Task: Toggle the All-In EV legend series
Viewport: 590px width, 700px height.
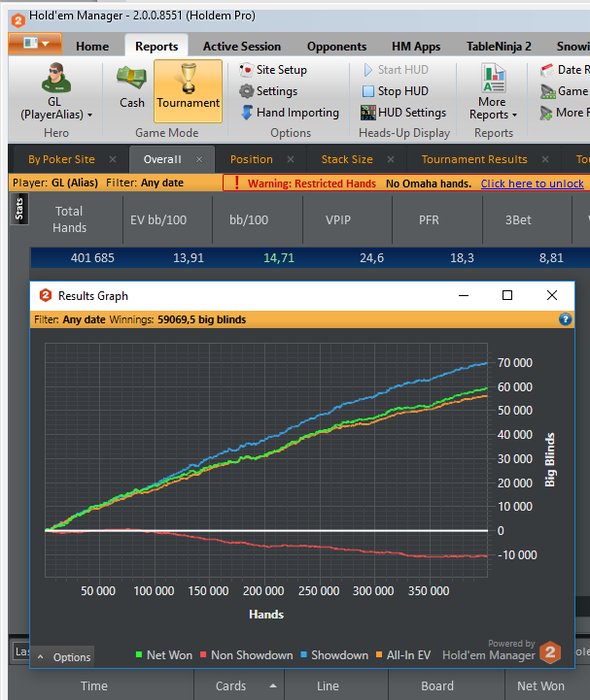Action: tap(403, 655)
